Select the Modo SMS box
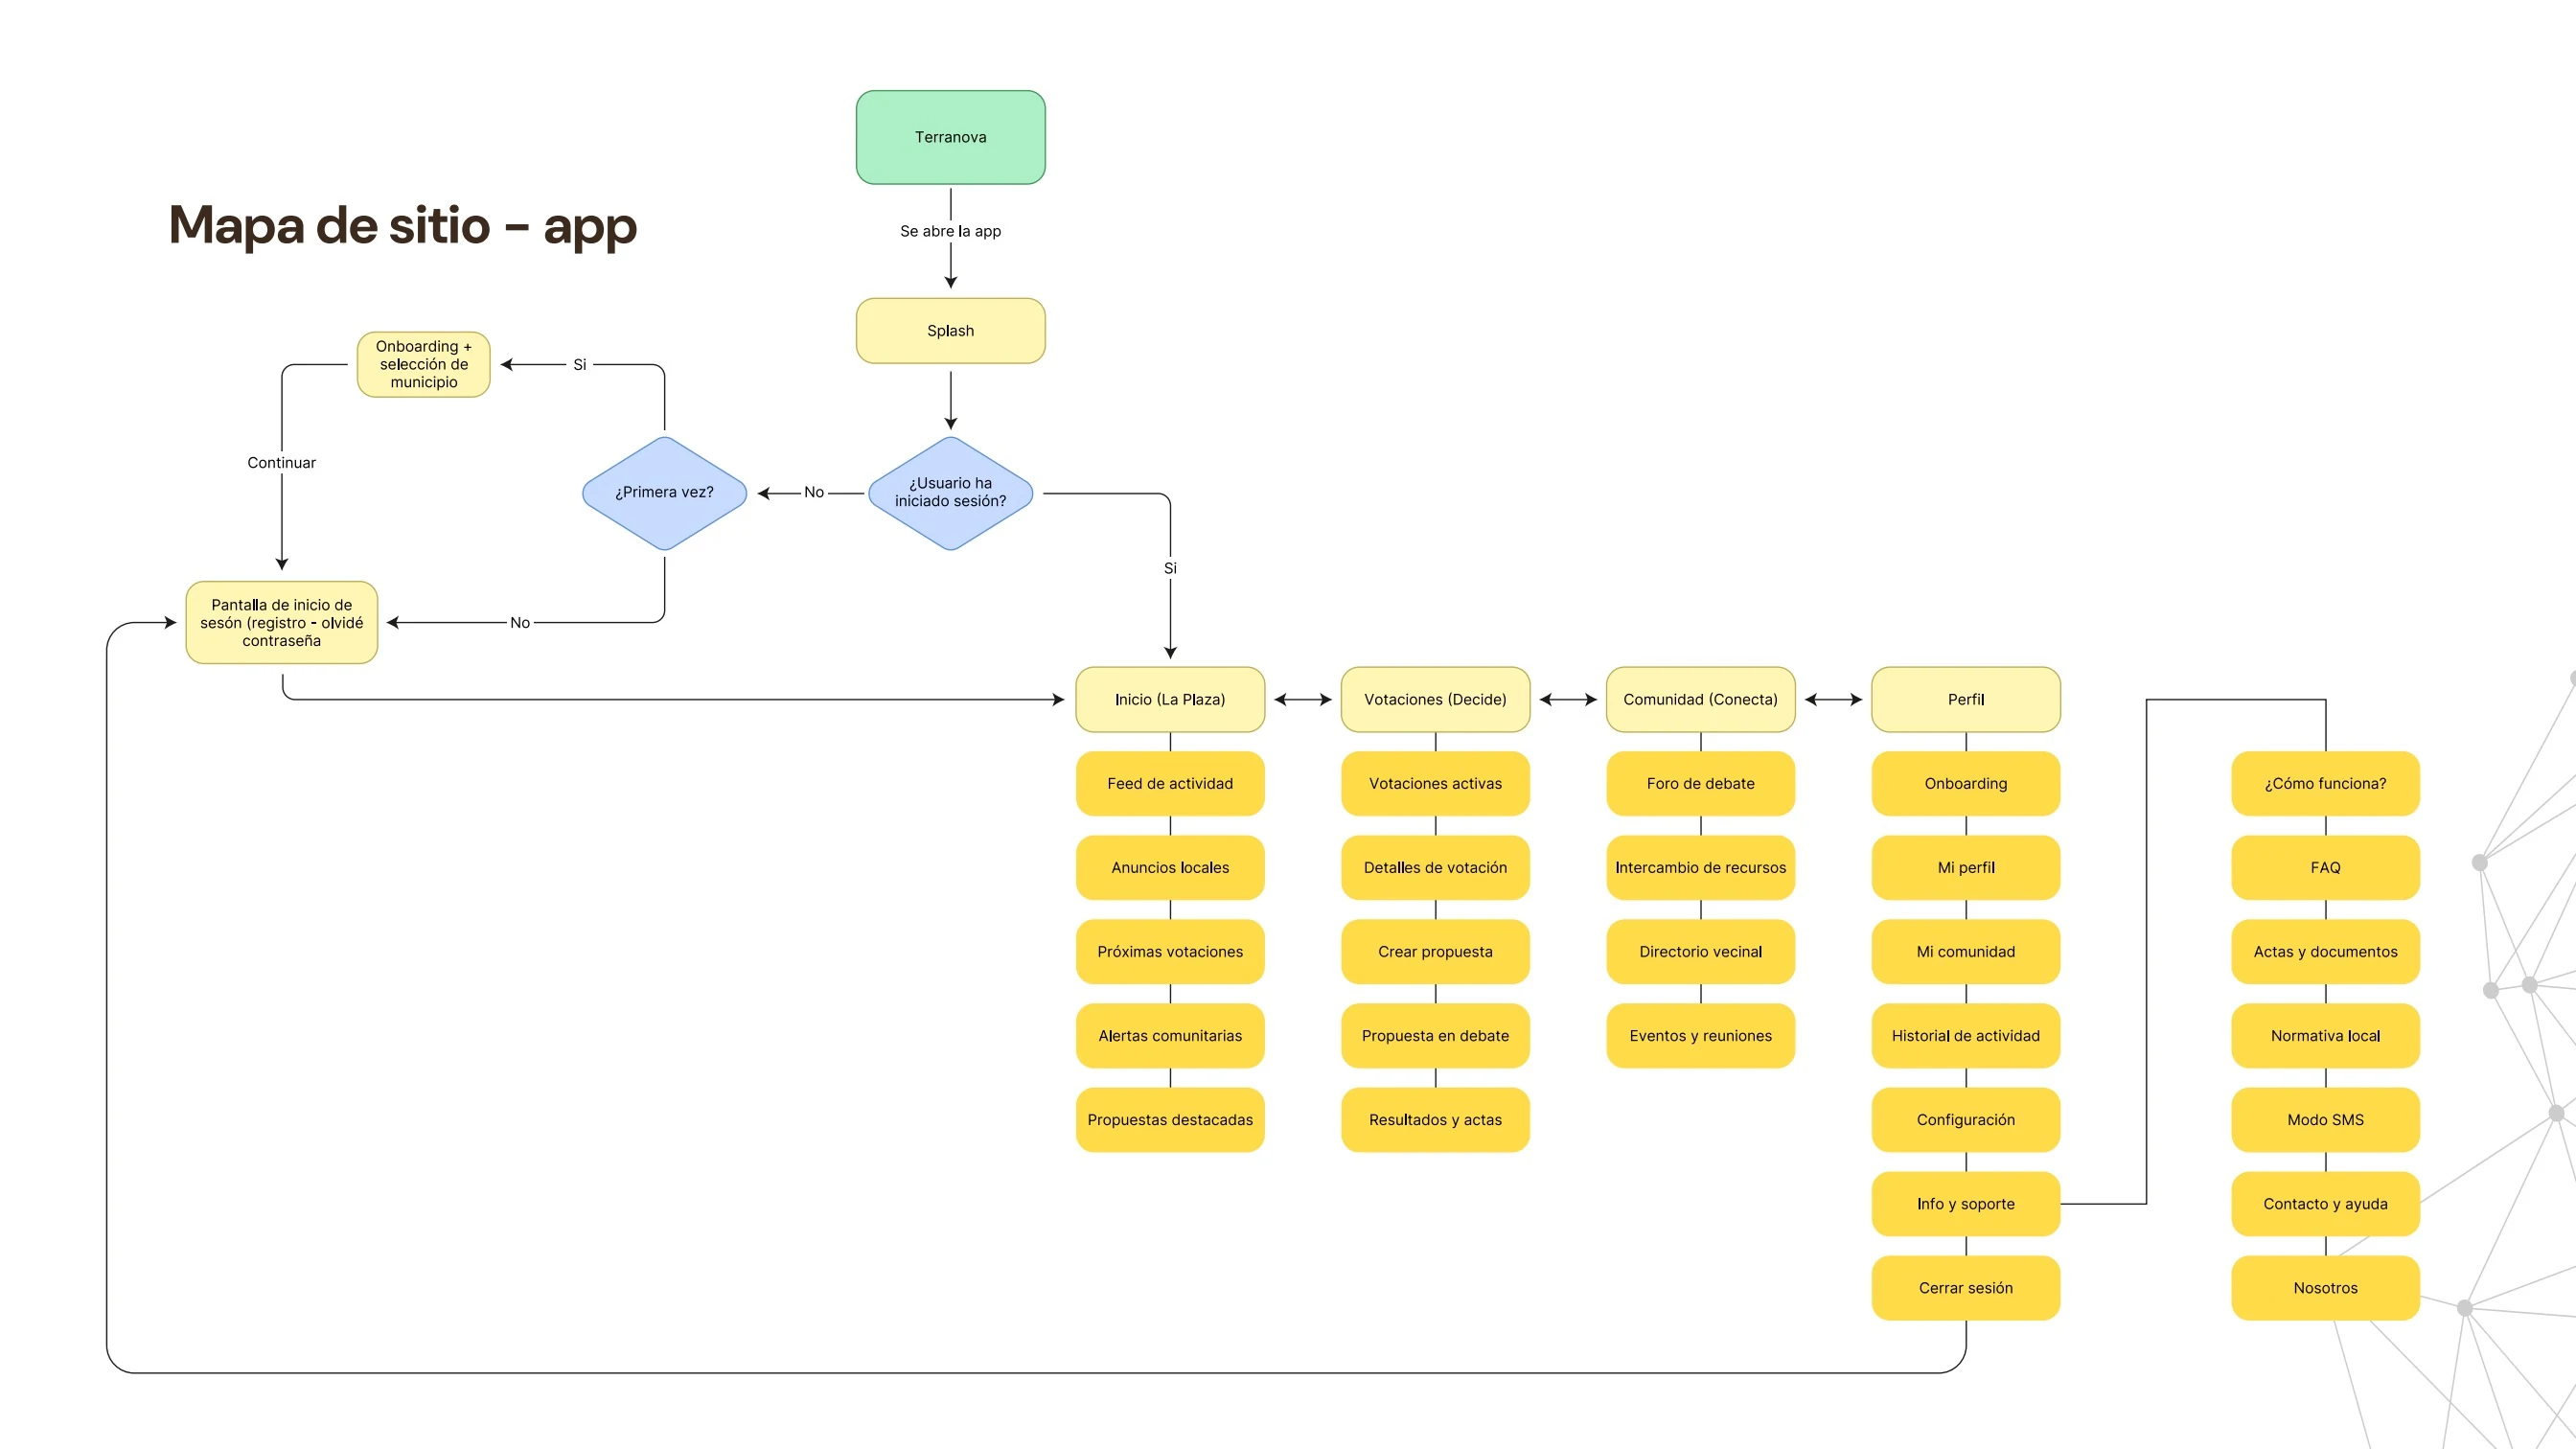This screenshot has width=2576, height=1449. (x=2325, y=1119)
